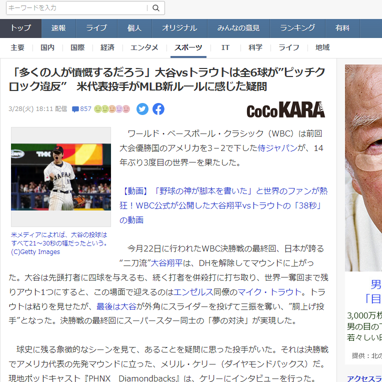The image size is (382, 382).
Task: Share article via Facebook icon
Action: [x=159, y=109]
